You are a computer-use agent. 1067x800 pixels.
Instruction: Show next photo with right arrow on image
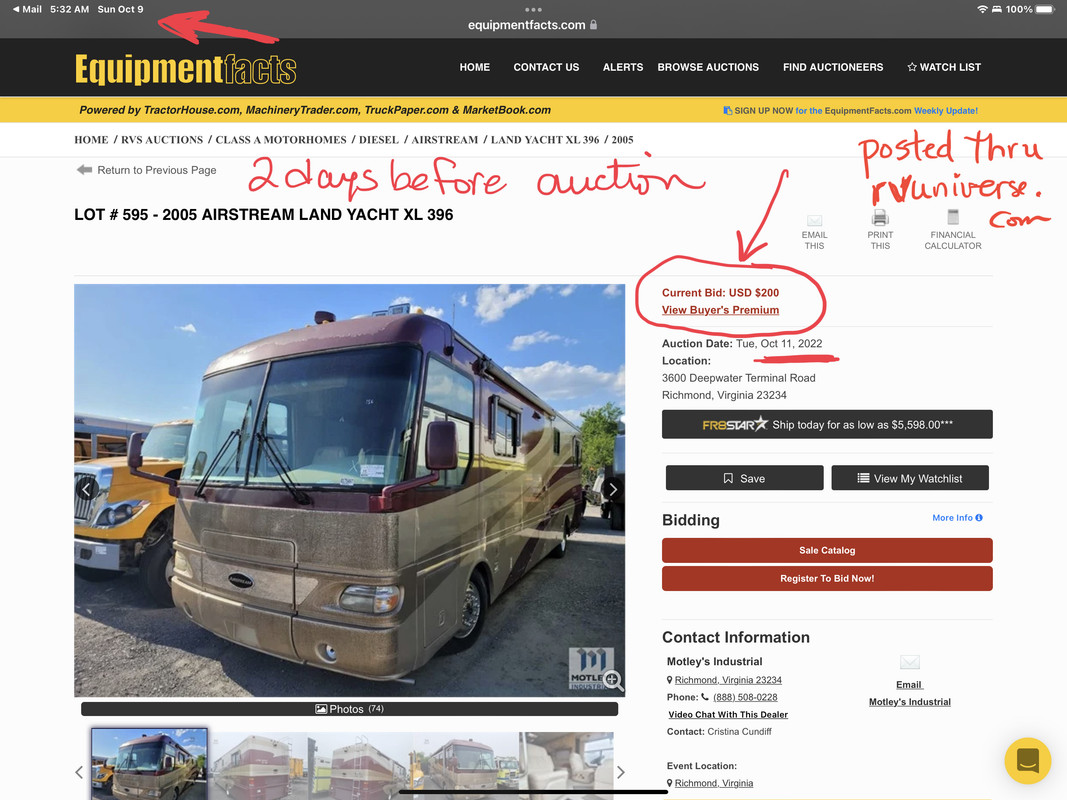point(612,489)
